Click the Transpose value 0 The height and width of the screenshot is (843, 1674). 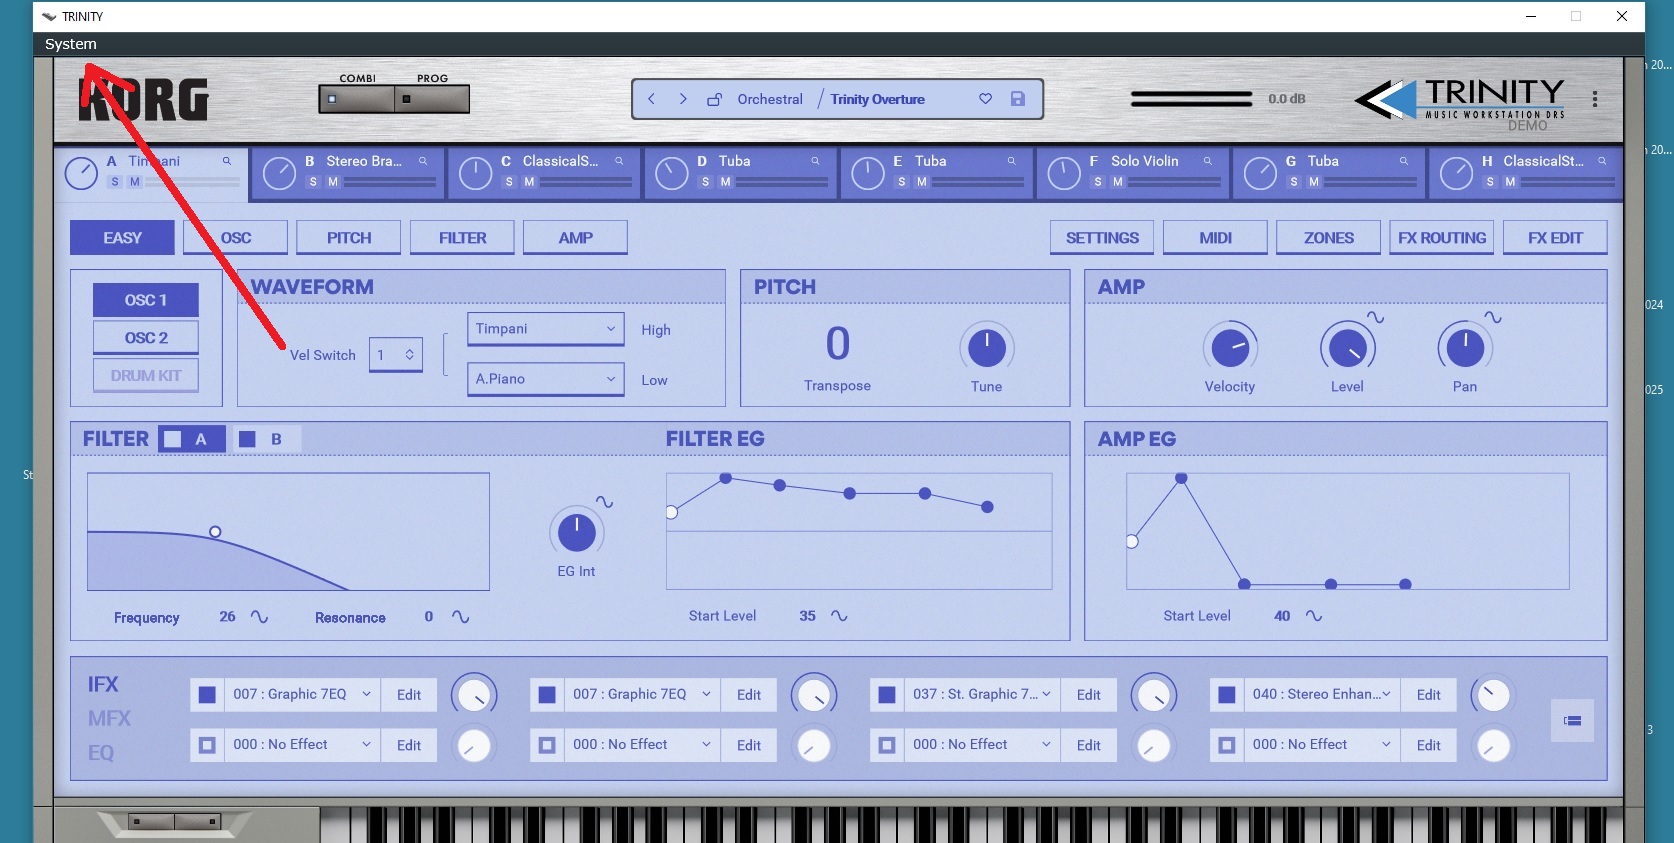[x=838, y=344]
